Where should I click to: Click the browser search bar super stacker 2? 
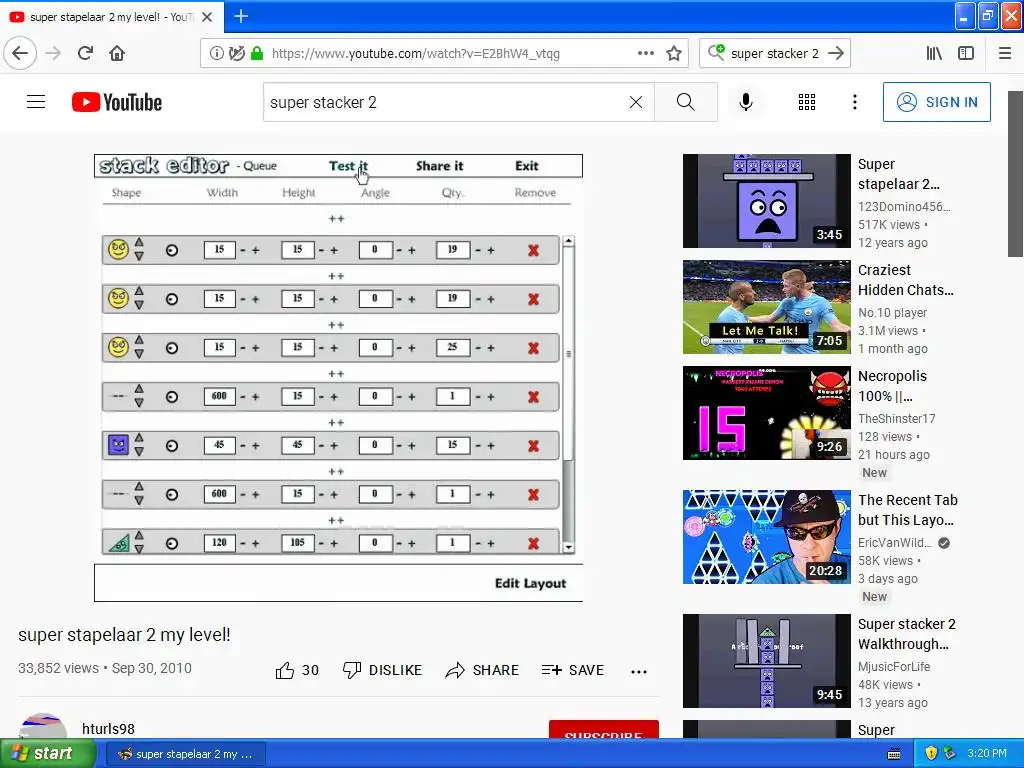coord(775,54)
